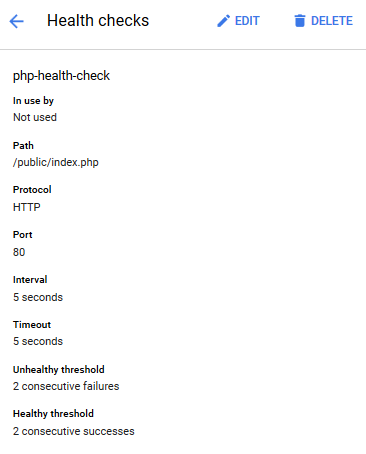Click the Unhealthy threshold label
366x454 pixels.
coord(59,369)
